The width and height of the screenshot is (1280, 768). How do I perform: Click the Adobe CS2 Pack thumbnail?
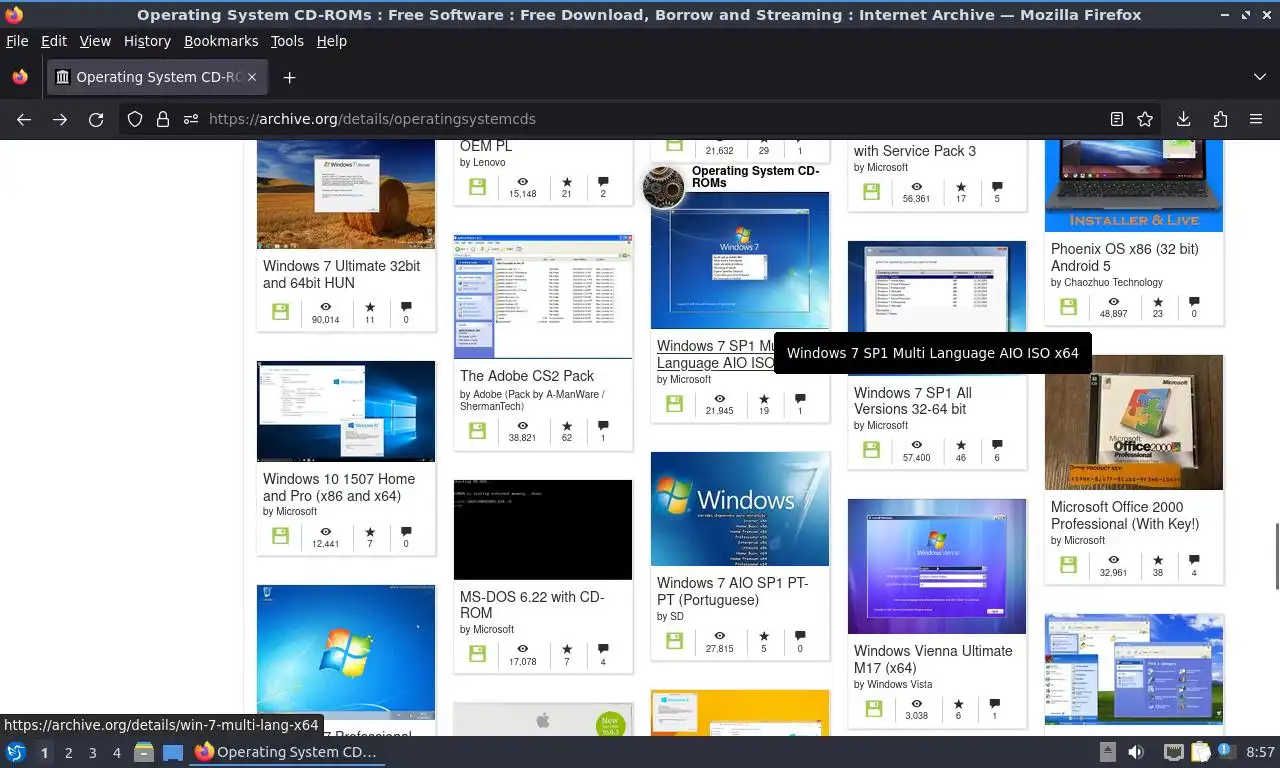click(x=543, y=296)
